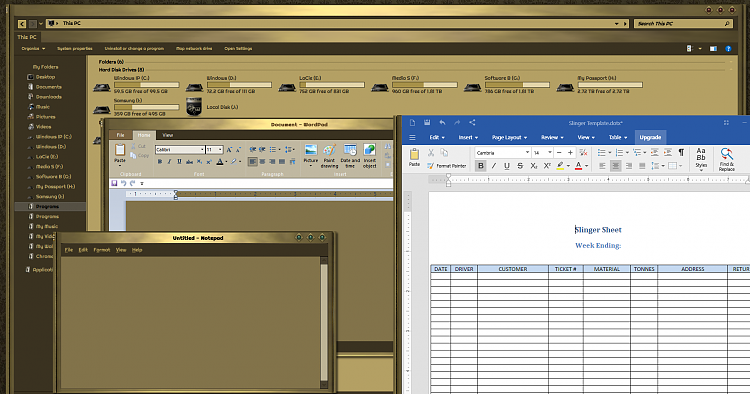Screen dimensions: 750x394
Task: Align text left in Slinger Template editor
Action: (602, 166)
